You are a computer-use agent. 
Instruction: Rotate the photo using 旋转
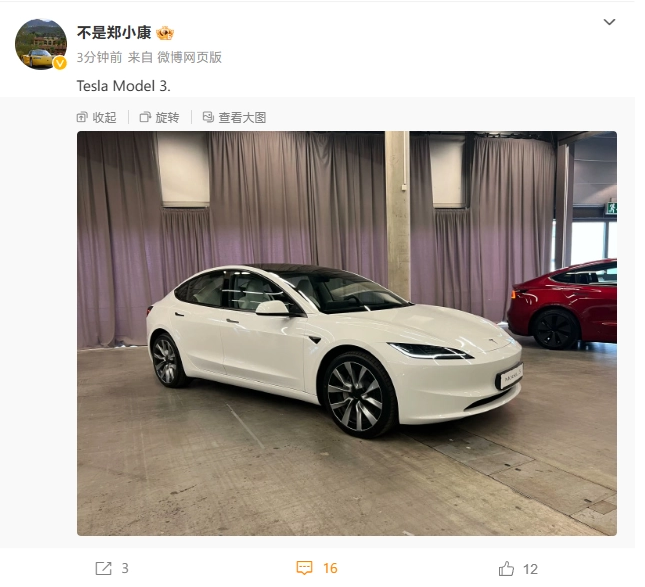162,119
